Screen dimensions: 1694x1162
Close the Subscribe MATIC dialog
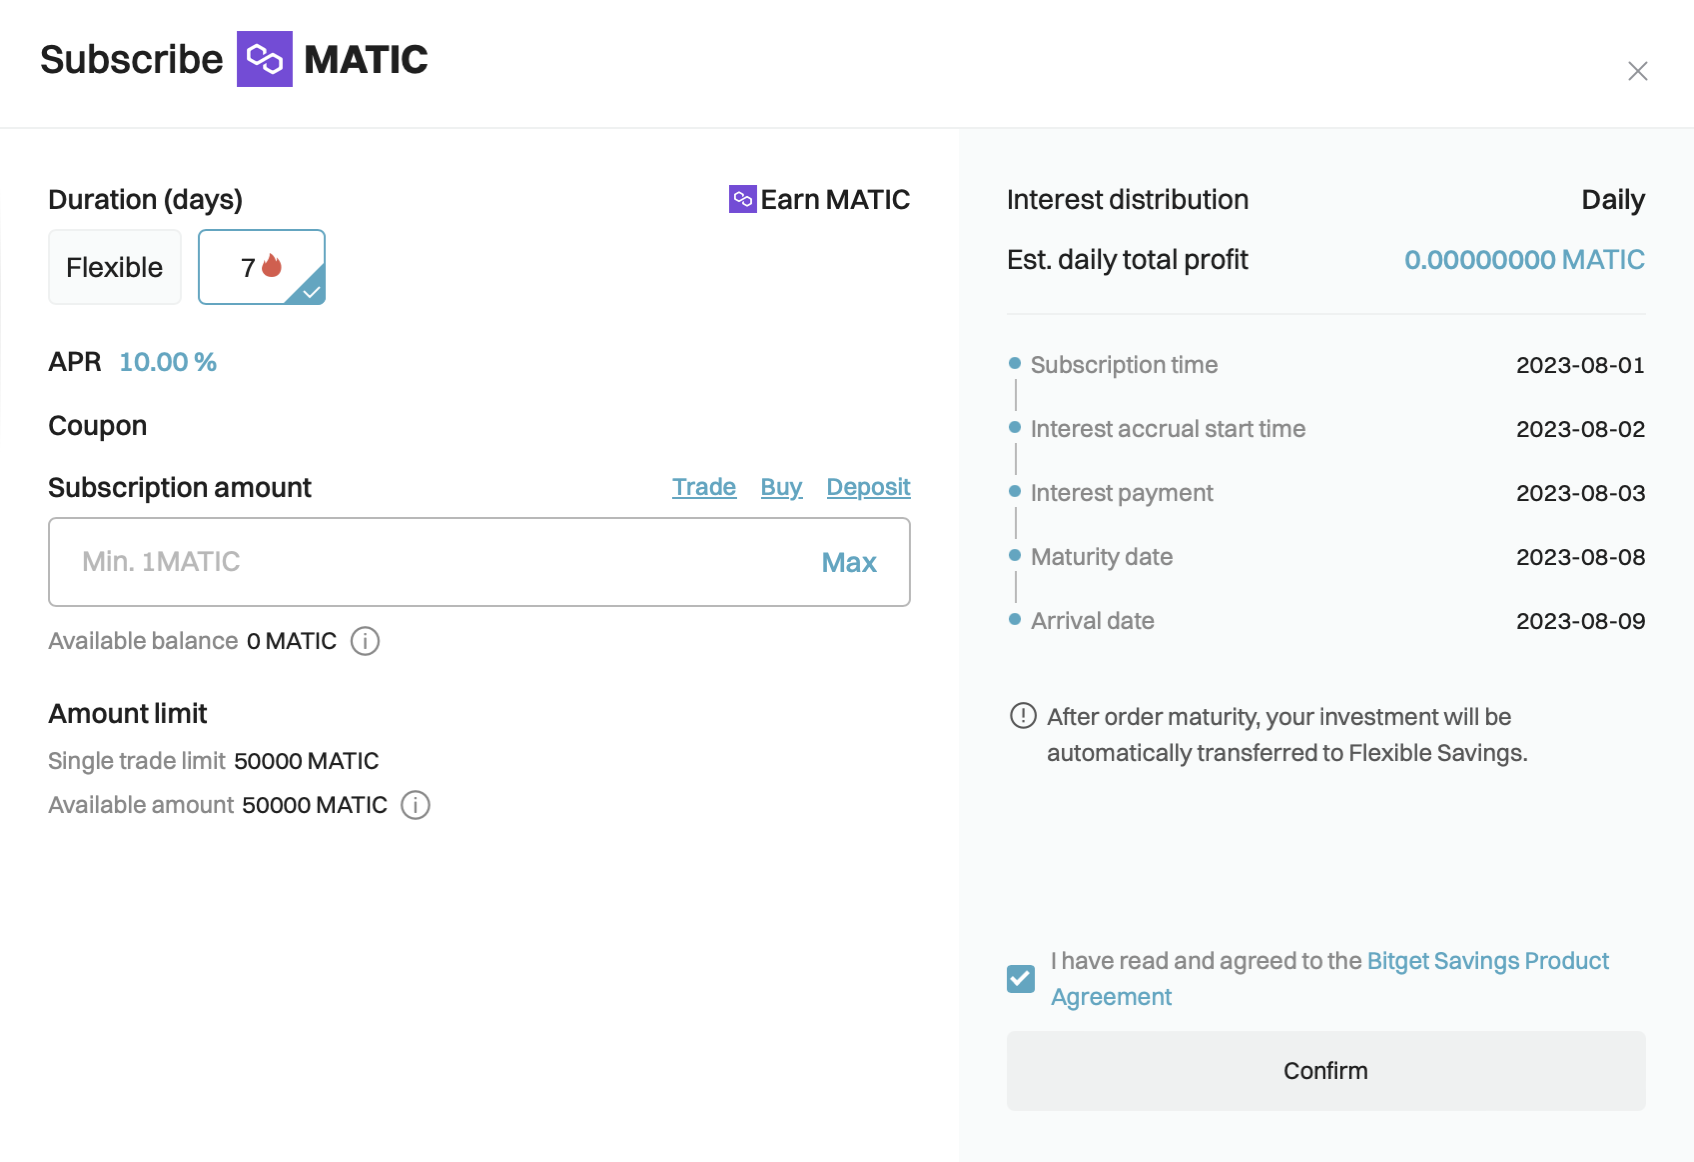point(1637,71)
